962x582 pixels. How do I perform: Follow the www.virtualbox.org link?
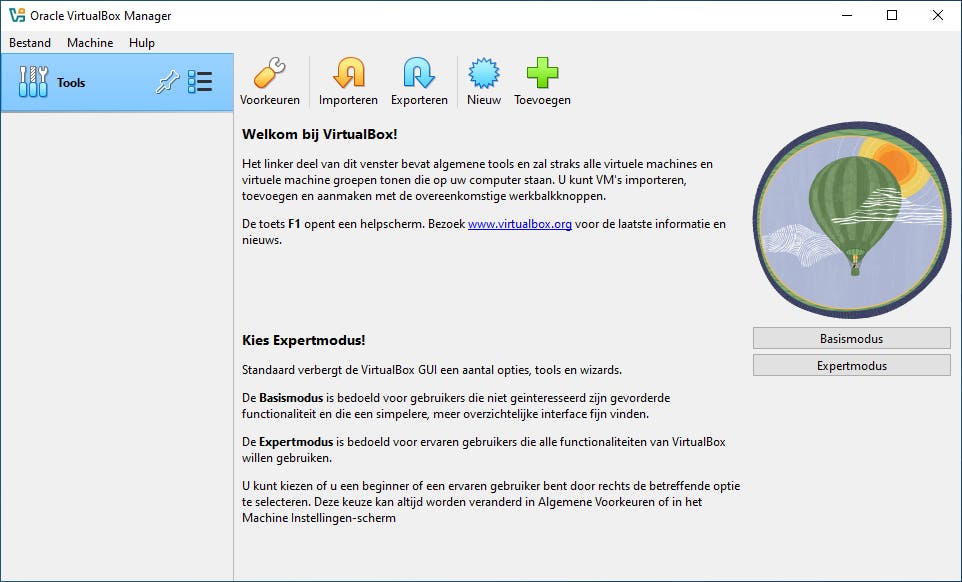tap(520, 224)
